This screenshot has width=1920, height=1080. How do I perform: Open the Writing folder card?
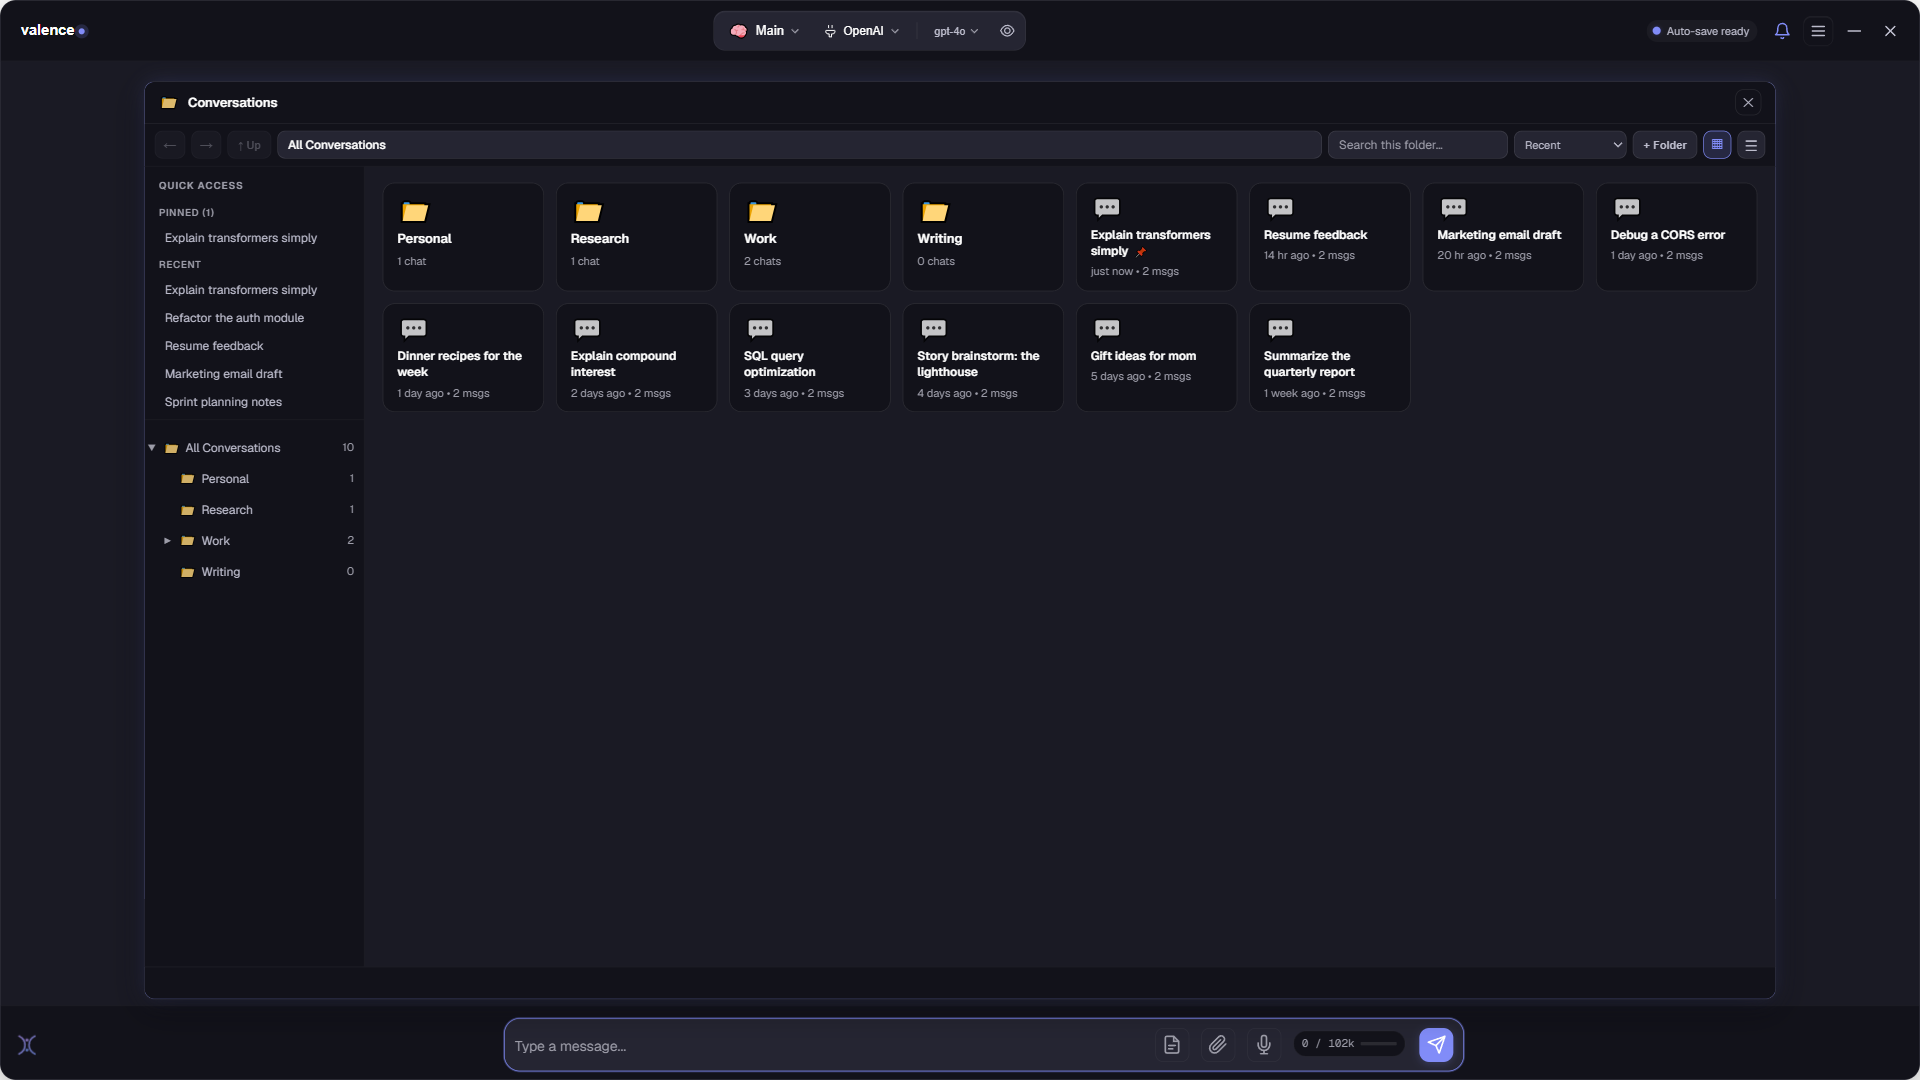click(983, 237)
